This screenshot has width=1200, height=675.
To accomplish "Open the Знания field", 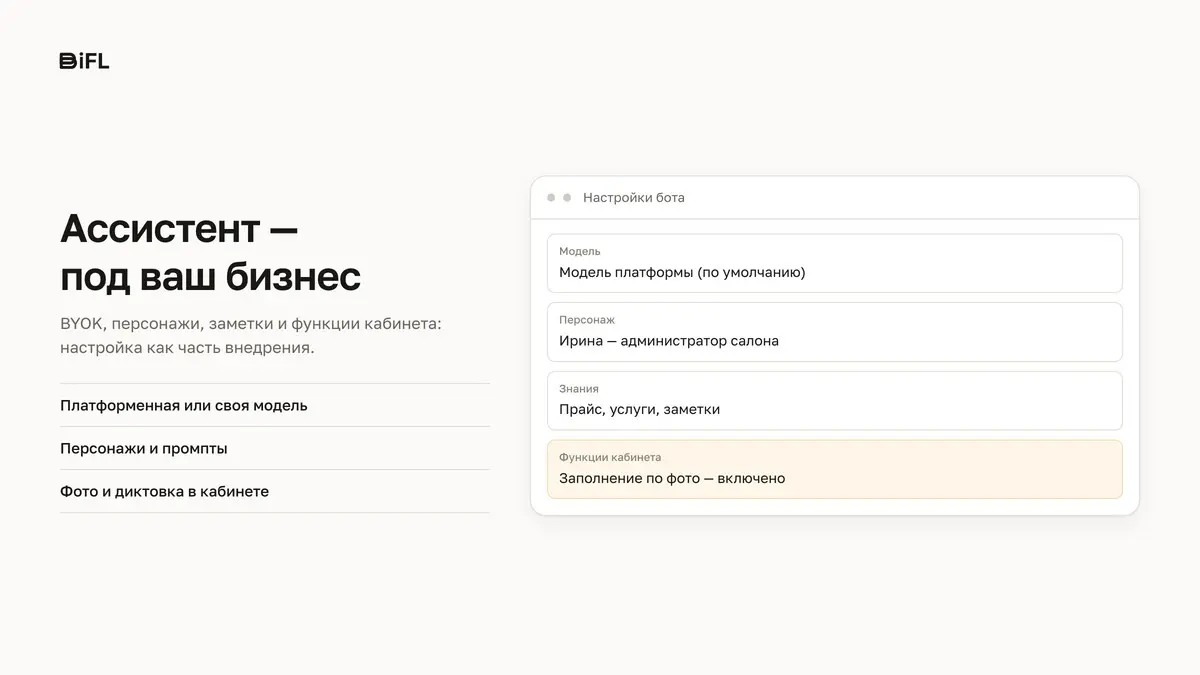I will (834, 400).
